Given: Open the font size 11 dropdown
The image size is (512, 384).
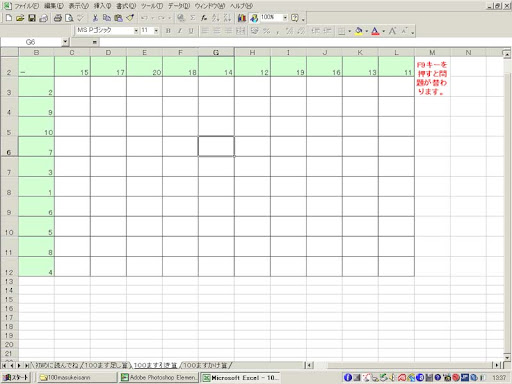Looking at the screenshot, I should 156,31.
